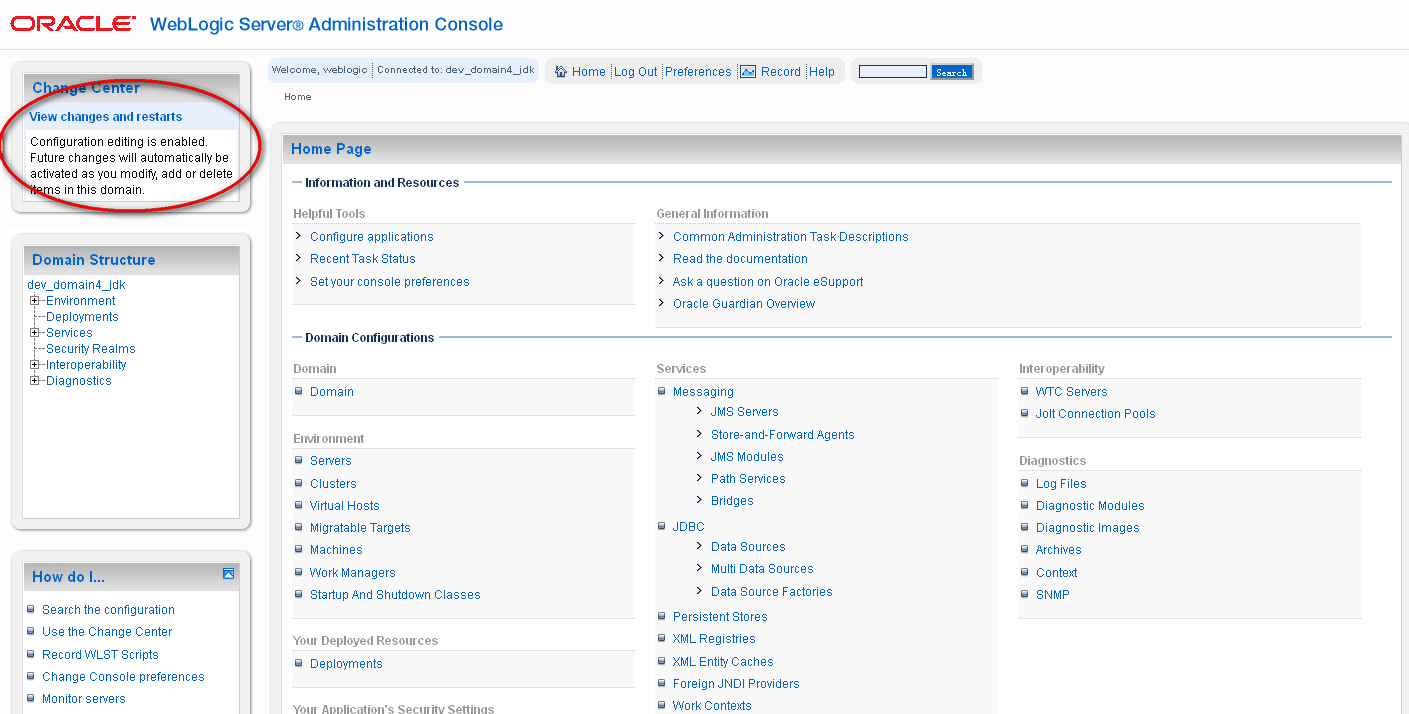
Task: Click Log Out in top toolbar
Action: [636, 72]
